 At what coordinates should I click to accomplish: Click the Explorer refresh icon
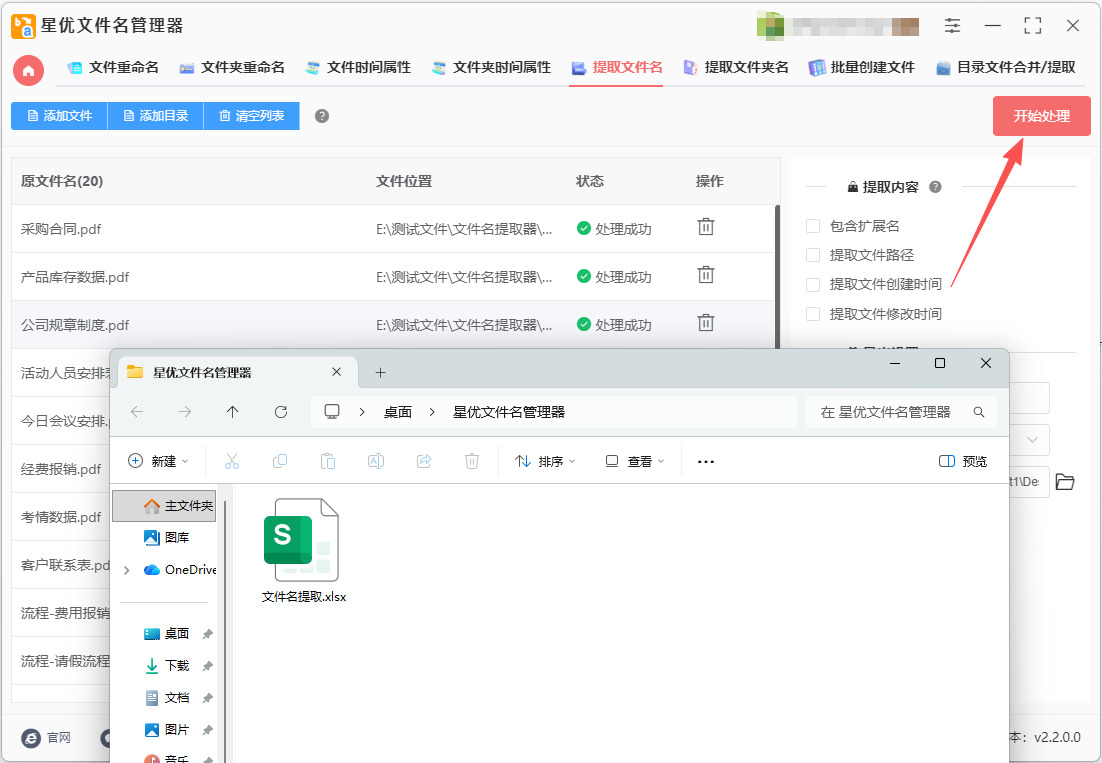(x=280, y=412)
